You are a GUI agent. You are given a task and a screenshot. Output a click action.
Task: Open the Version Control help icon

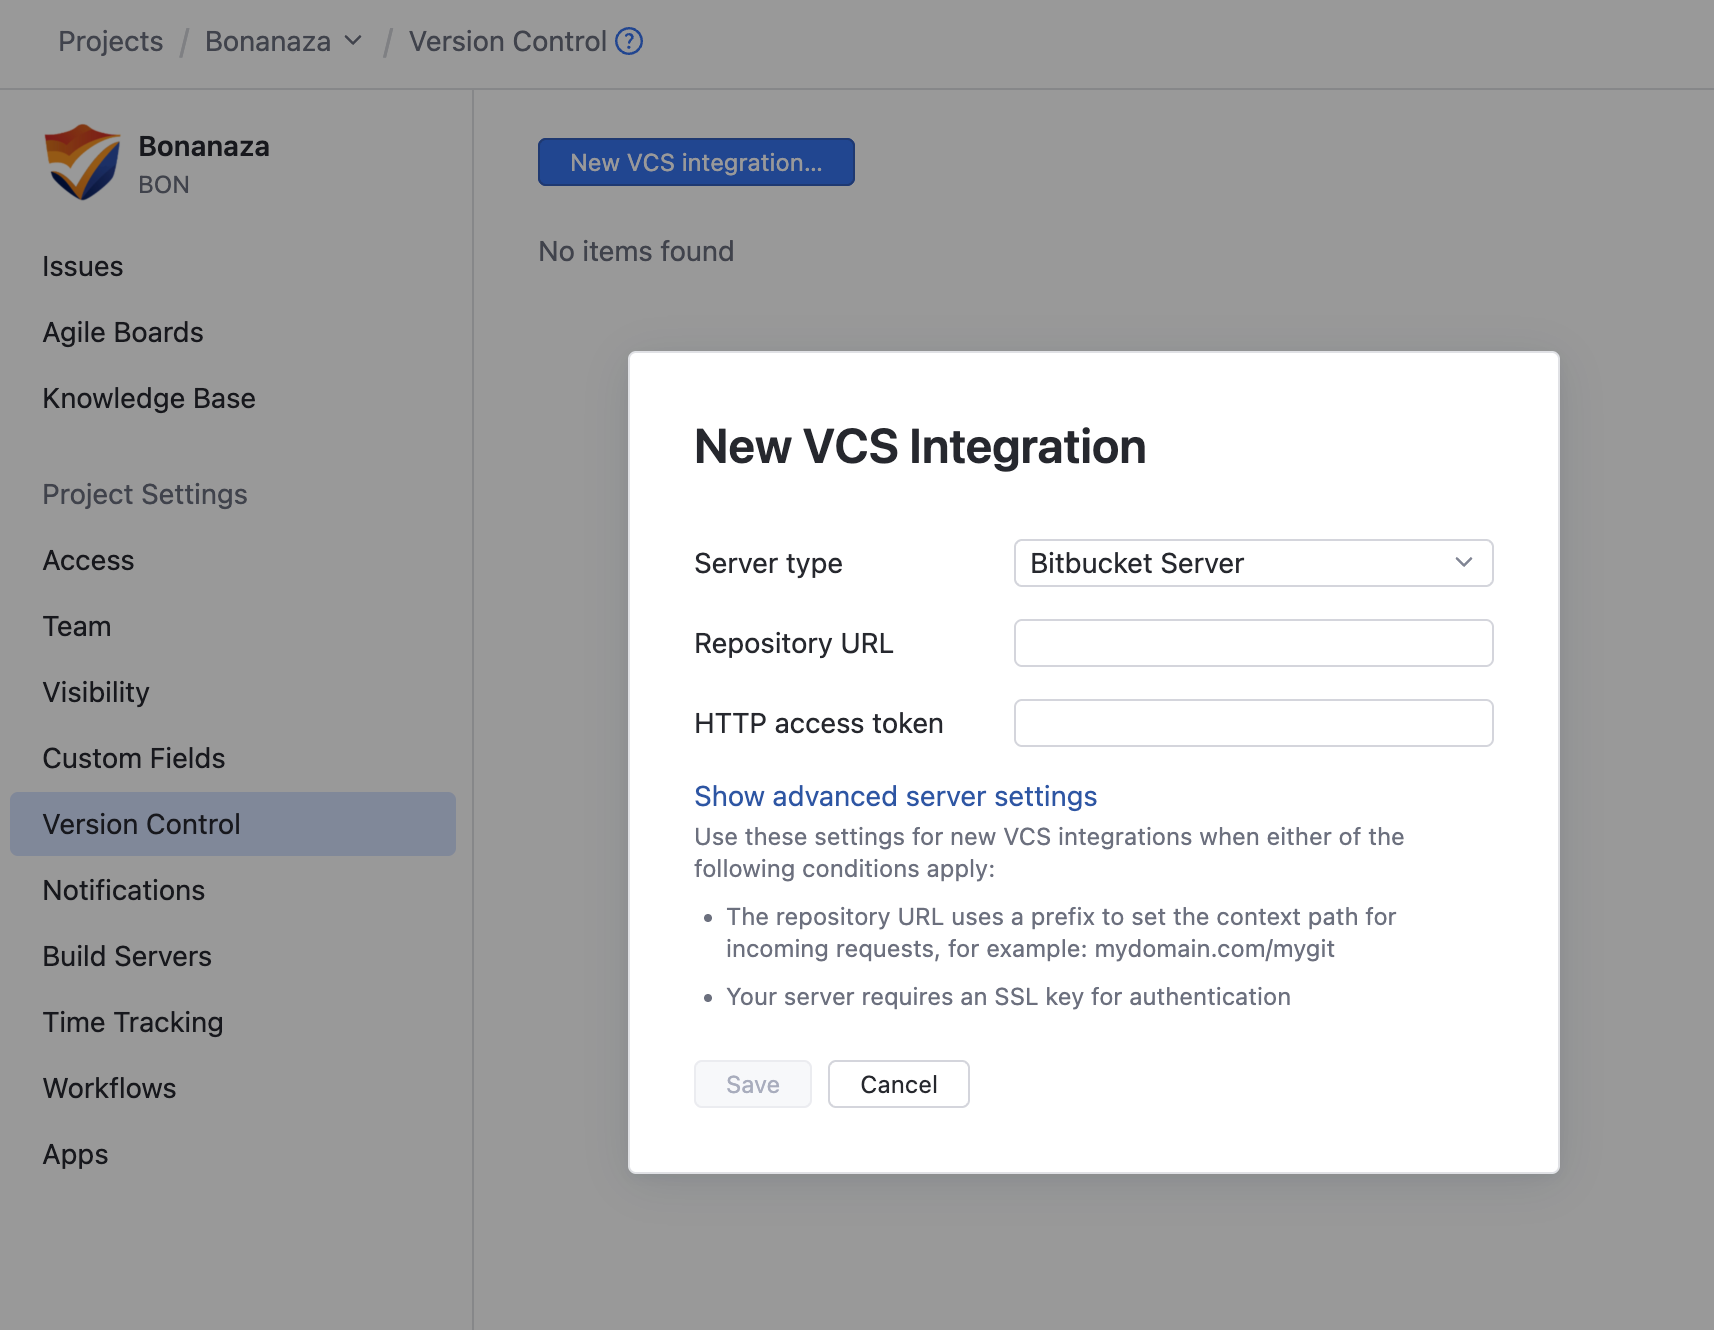click(x=629, y=41)
